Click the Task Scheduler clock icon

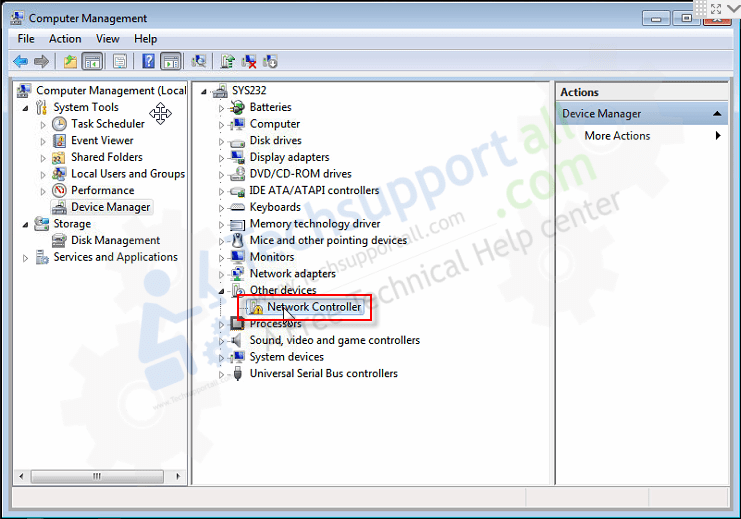pos(59,124)
